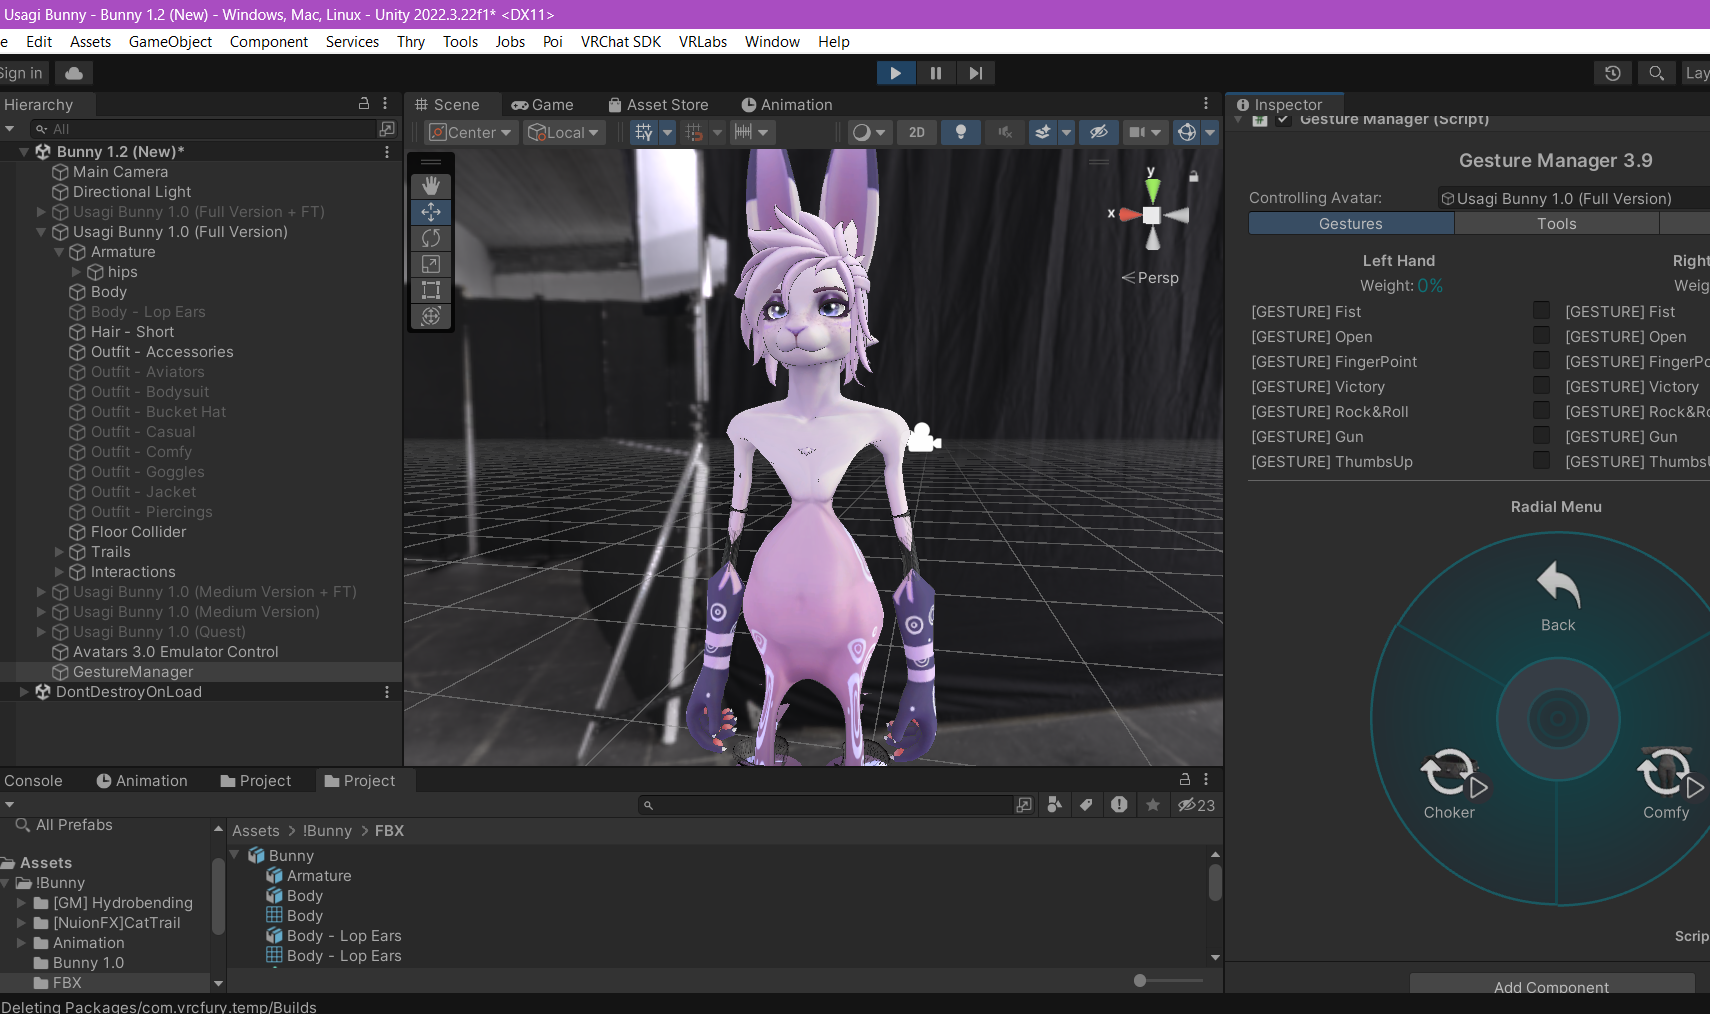Expand the Trails object
This screenshot has height=1014, width=1710.
(x=59, y=552)
